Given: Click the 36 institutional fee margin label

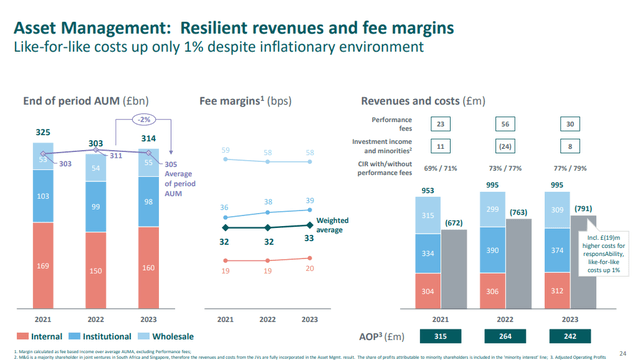Looking at the screenshot, I should [x=224, y=207].
